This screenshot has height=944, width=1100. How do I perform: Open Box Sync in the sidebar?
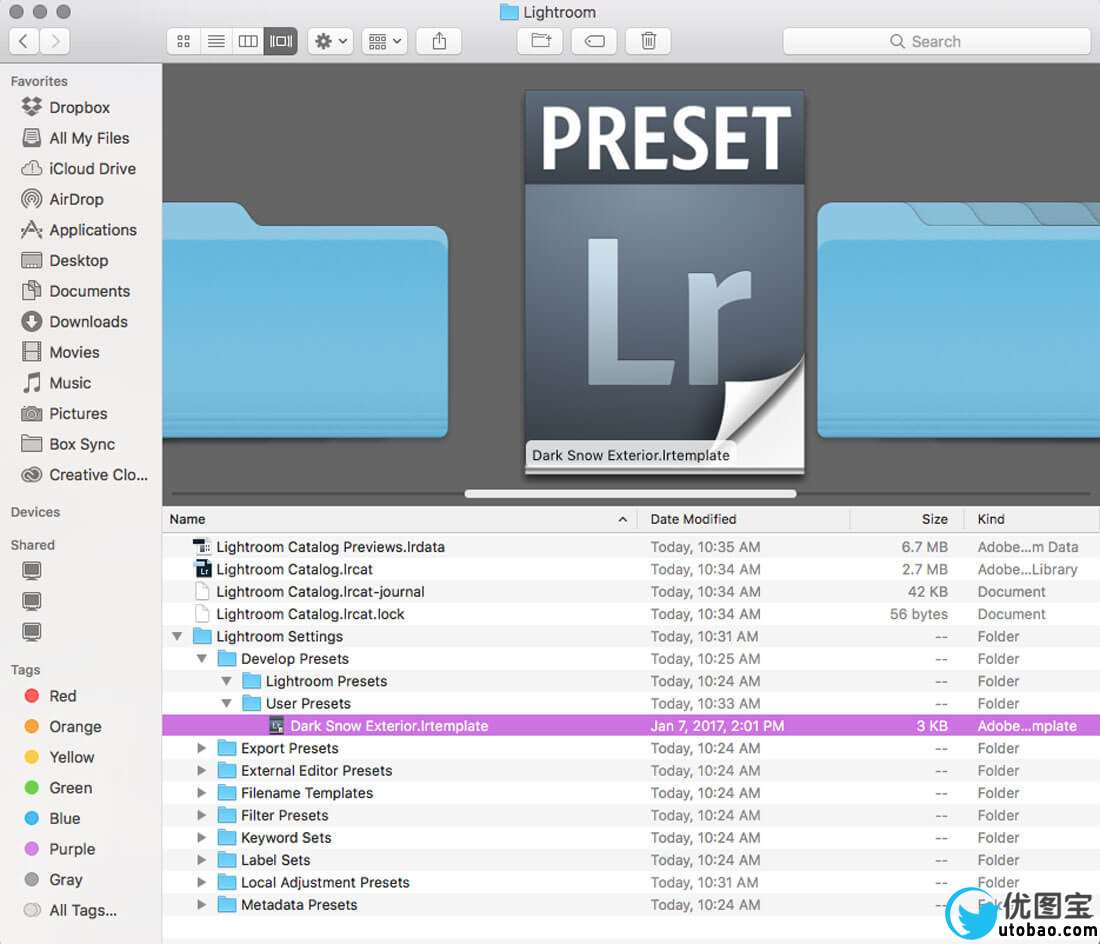coord(81,444)
